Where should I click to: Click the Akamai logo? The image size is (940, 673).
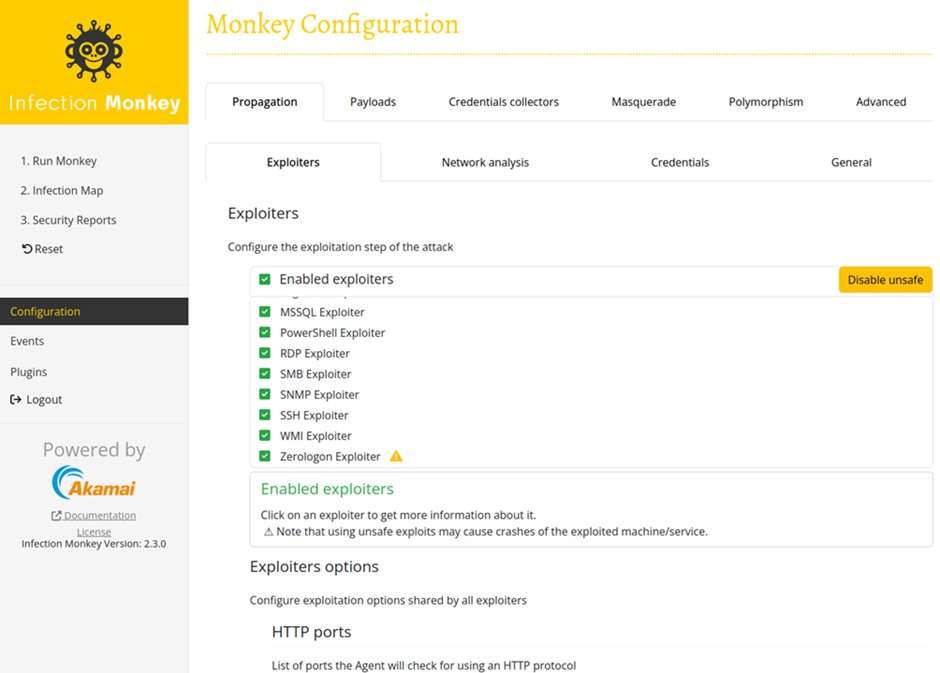(93, 483)
